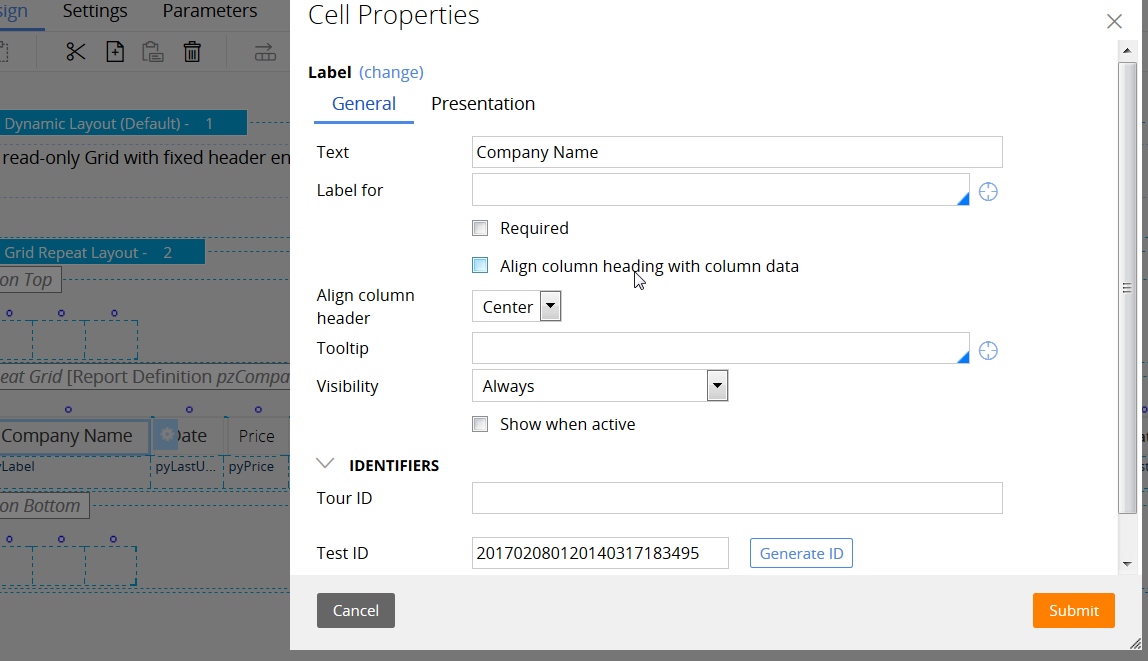
Task: Collapse the IDENTIFIERS section
Action: click(x=325, y=464)
